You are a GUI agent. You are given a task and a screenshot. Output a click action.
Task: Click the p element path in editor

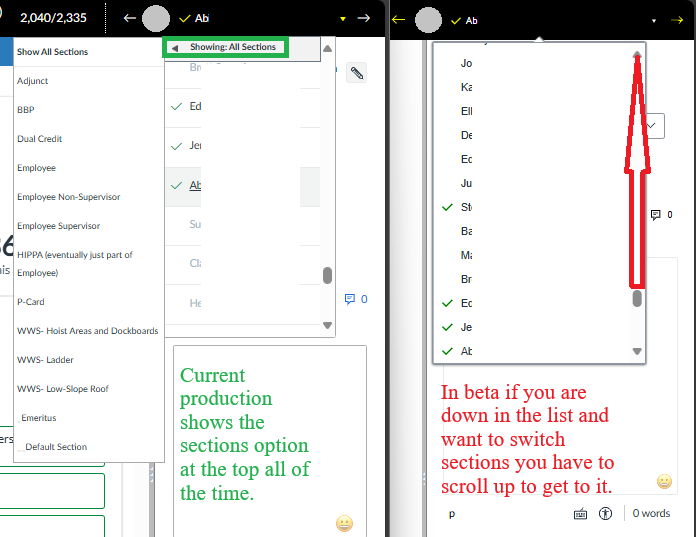tap(452, 514)
